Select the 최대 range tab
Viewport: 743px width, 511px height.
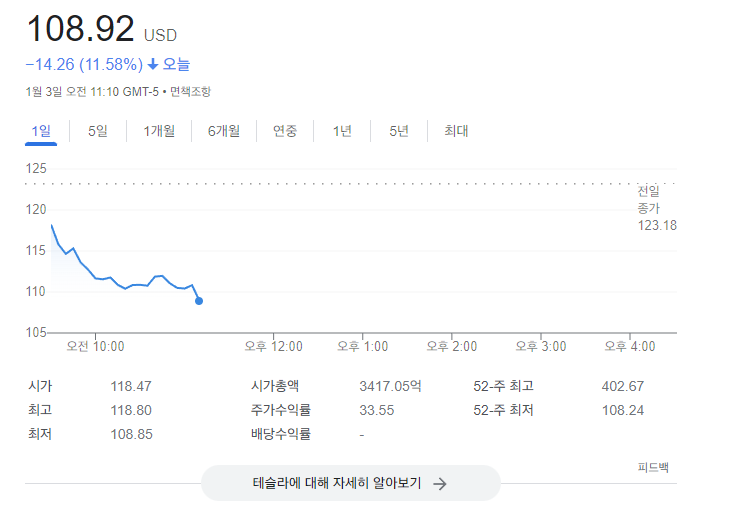(456, 131)
